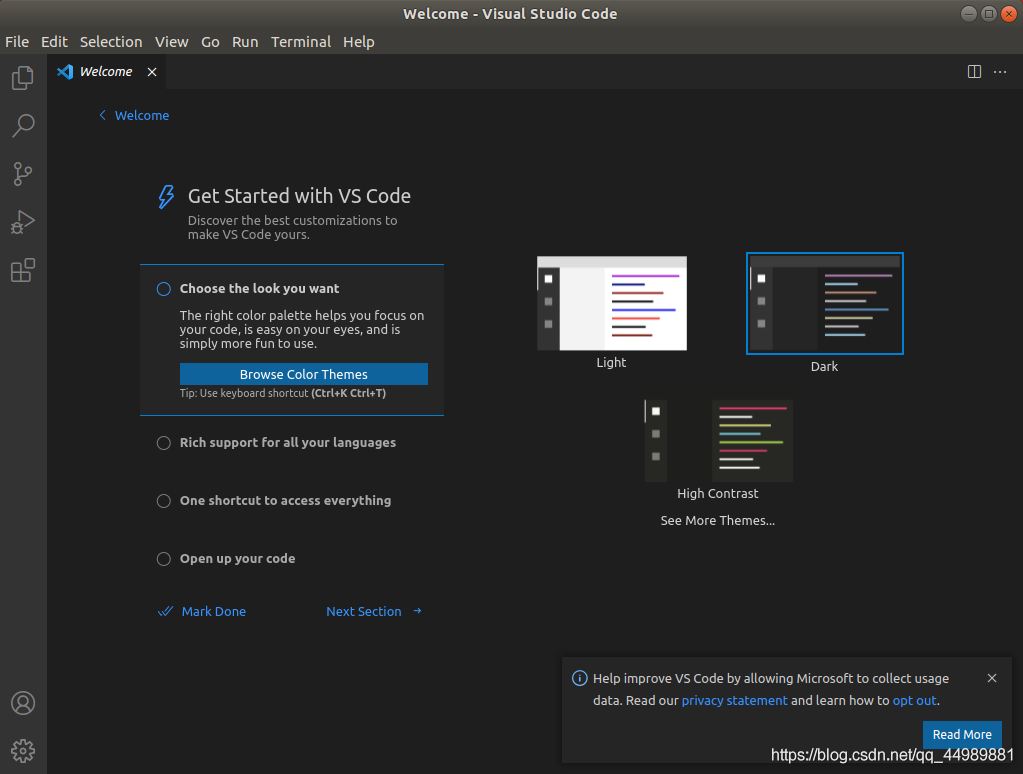Click the 'High Contrast' theme label

point(718,493)
